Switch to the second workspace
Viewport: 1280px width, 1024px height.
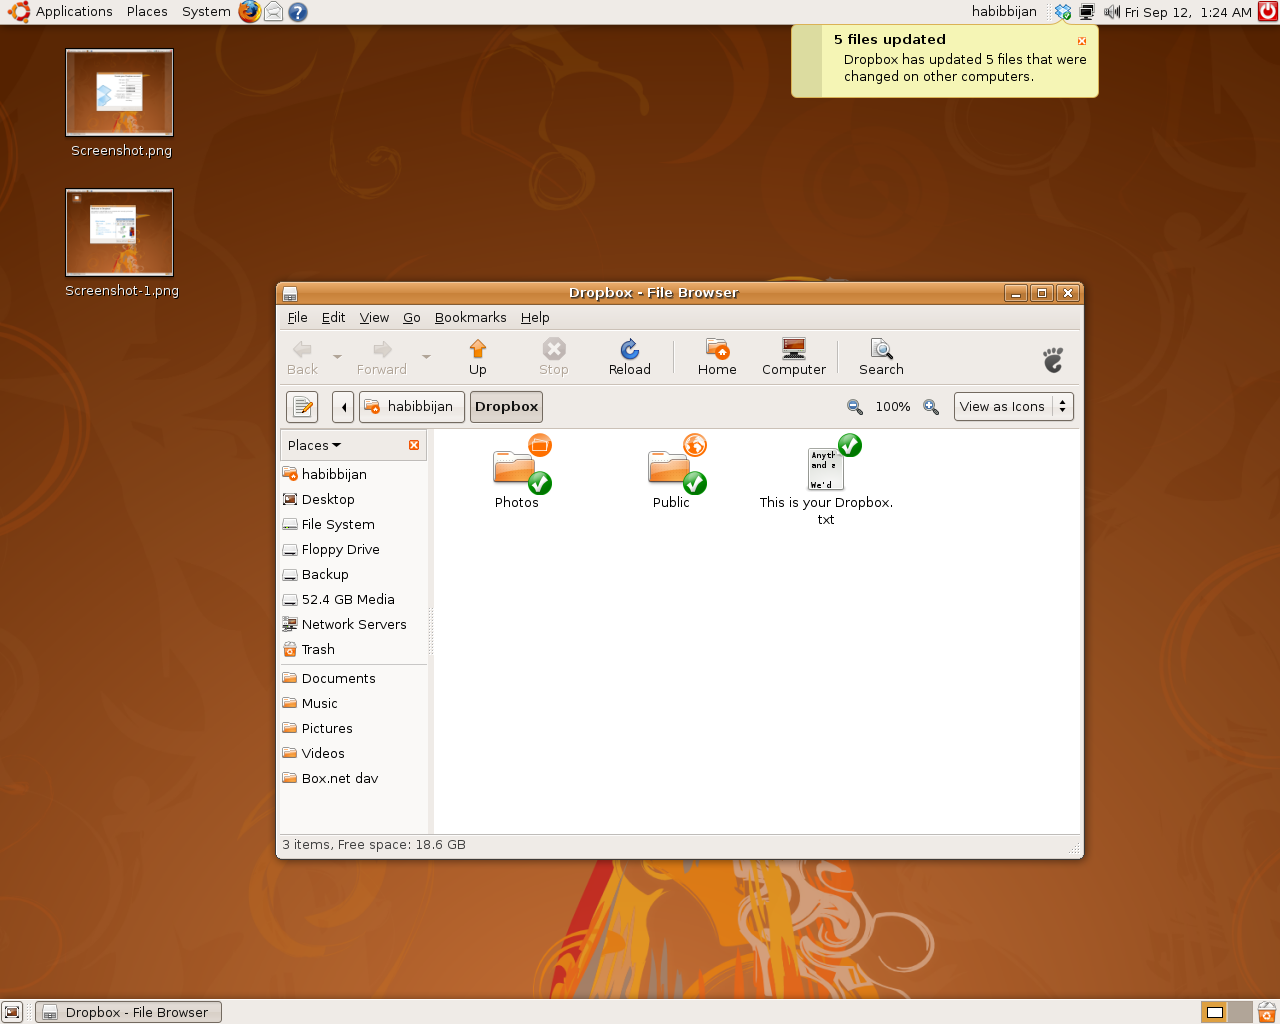1239,1012
